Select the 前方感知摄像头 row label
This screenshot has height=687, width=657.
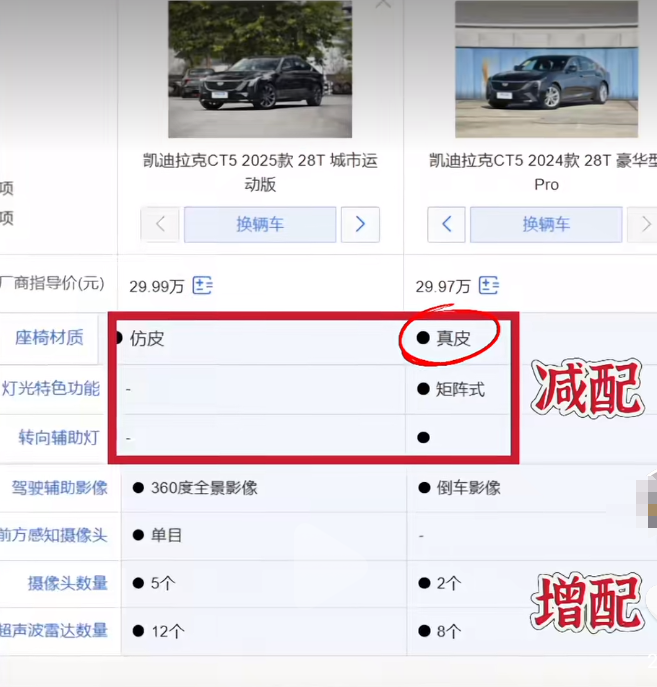pos(53,535)
